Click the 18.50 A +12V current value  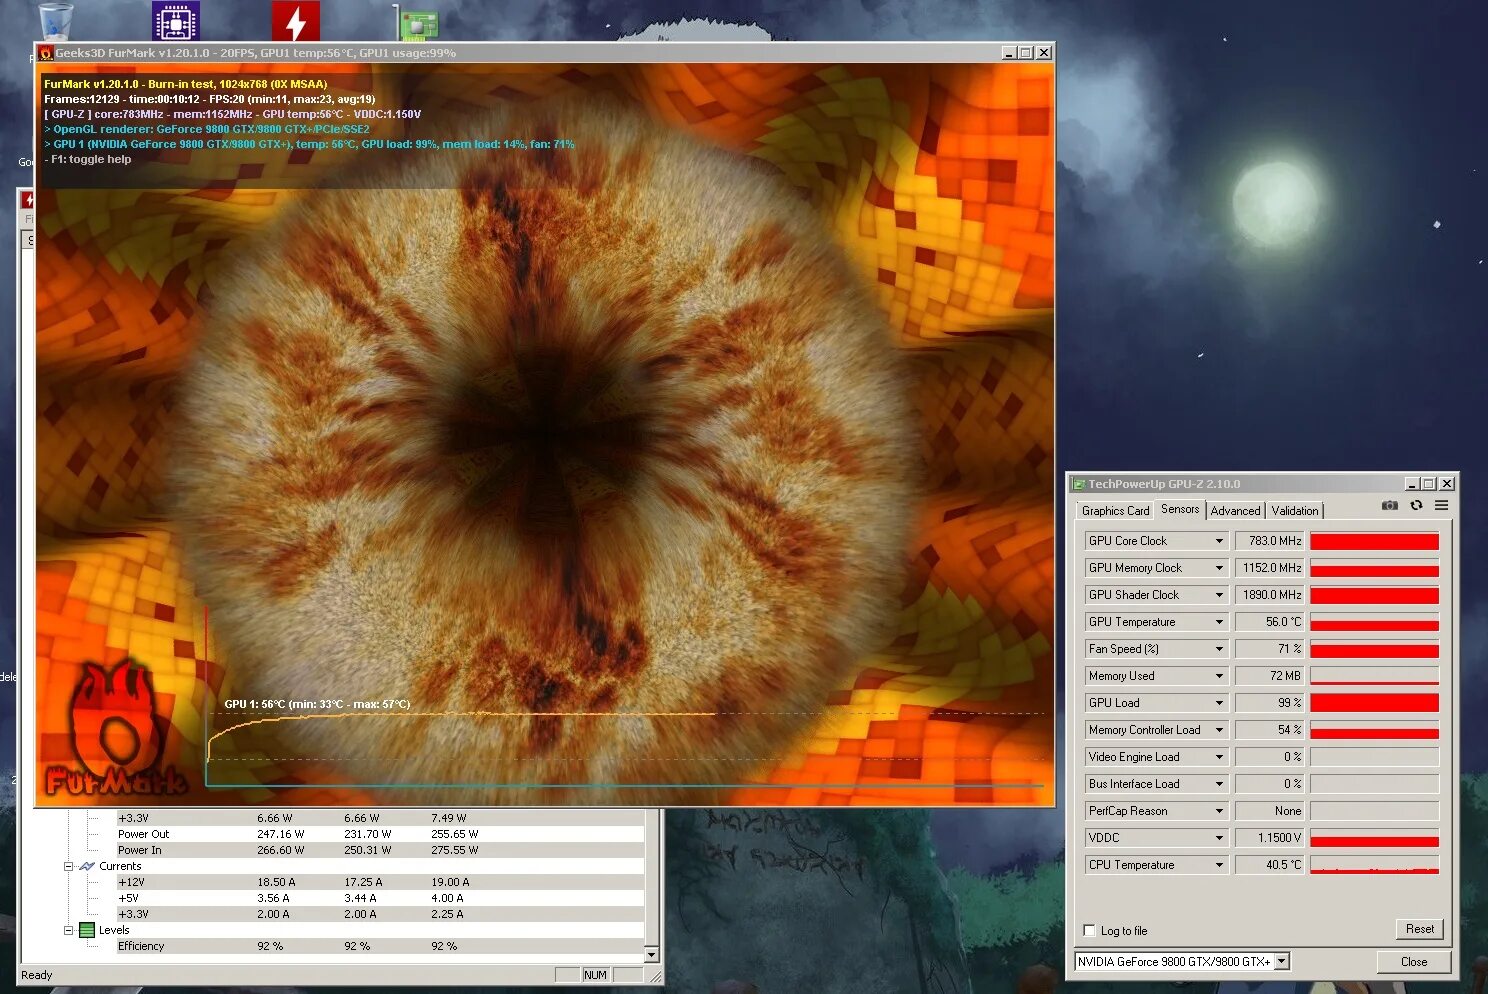pyautogui.click(x=276, y=882)
